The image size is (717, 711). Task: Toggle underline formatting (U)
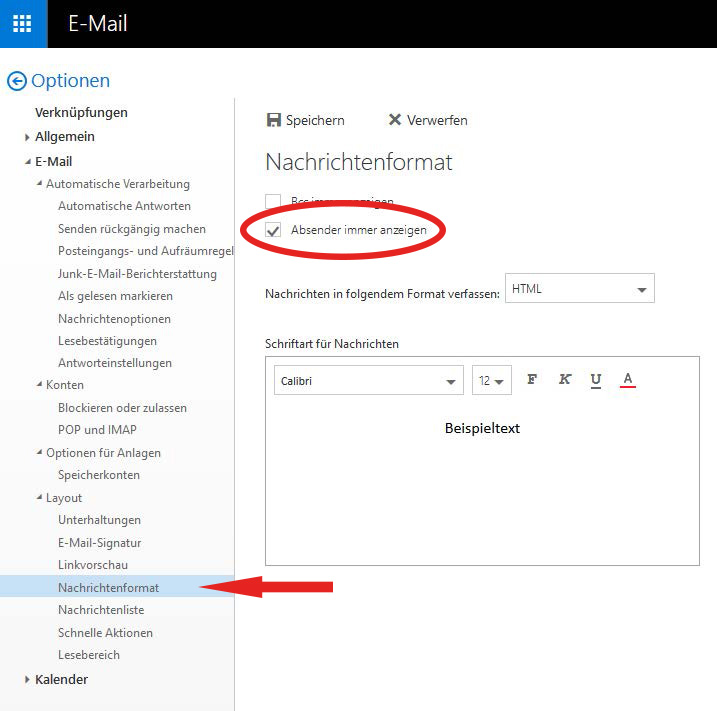coord(596,379)
